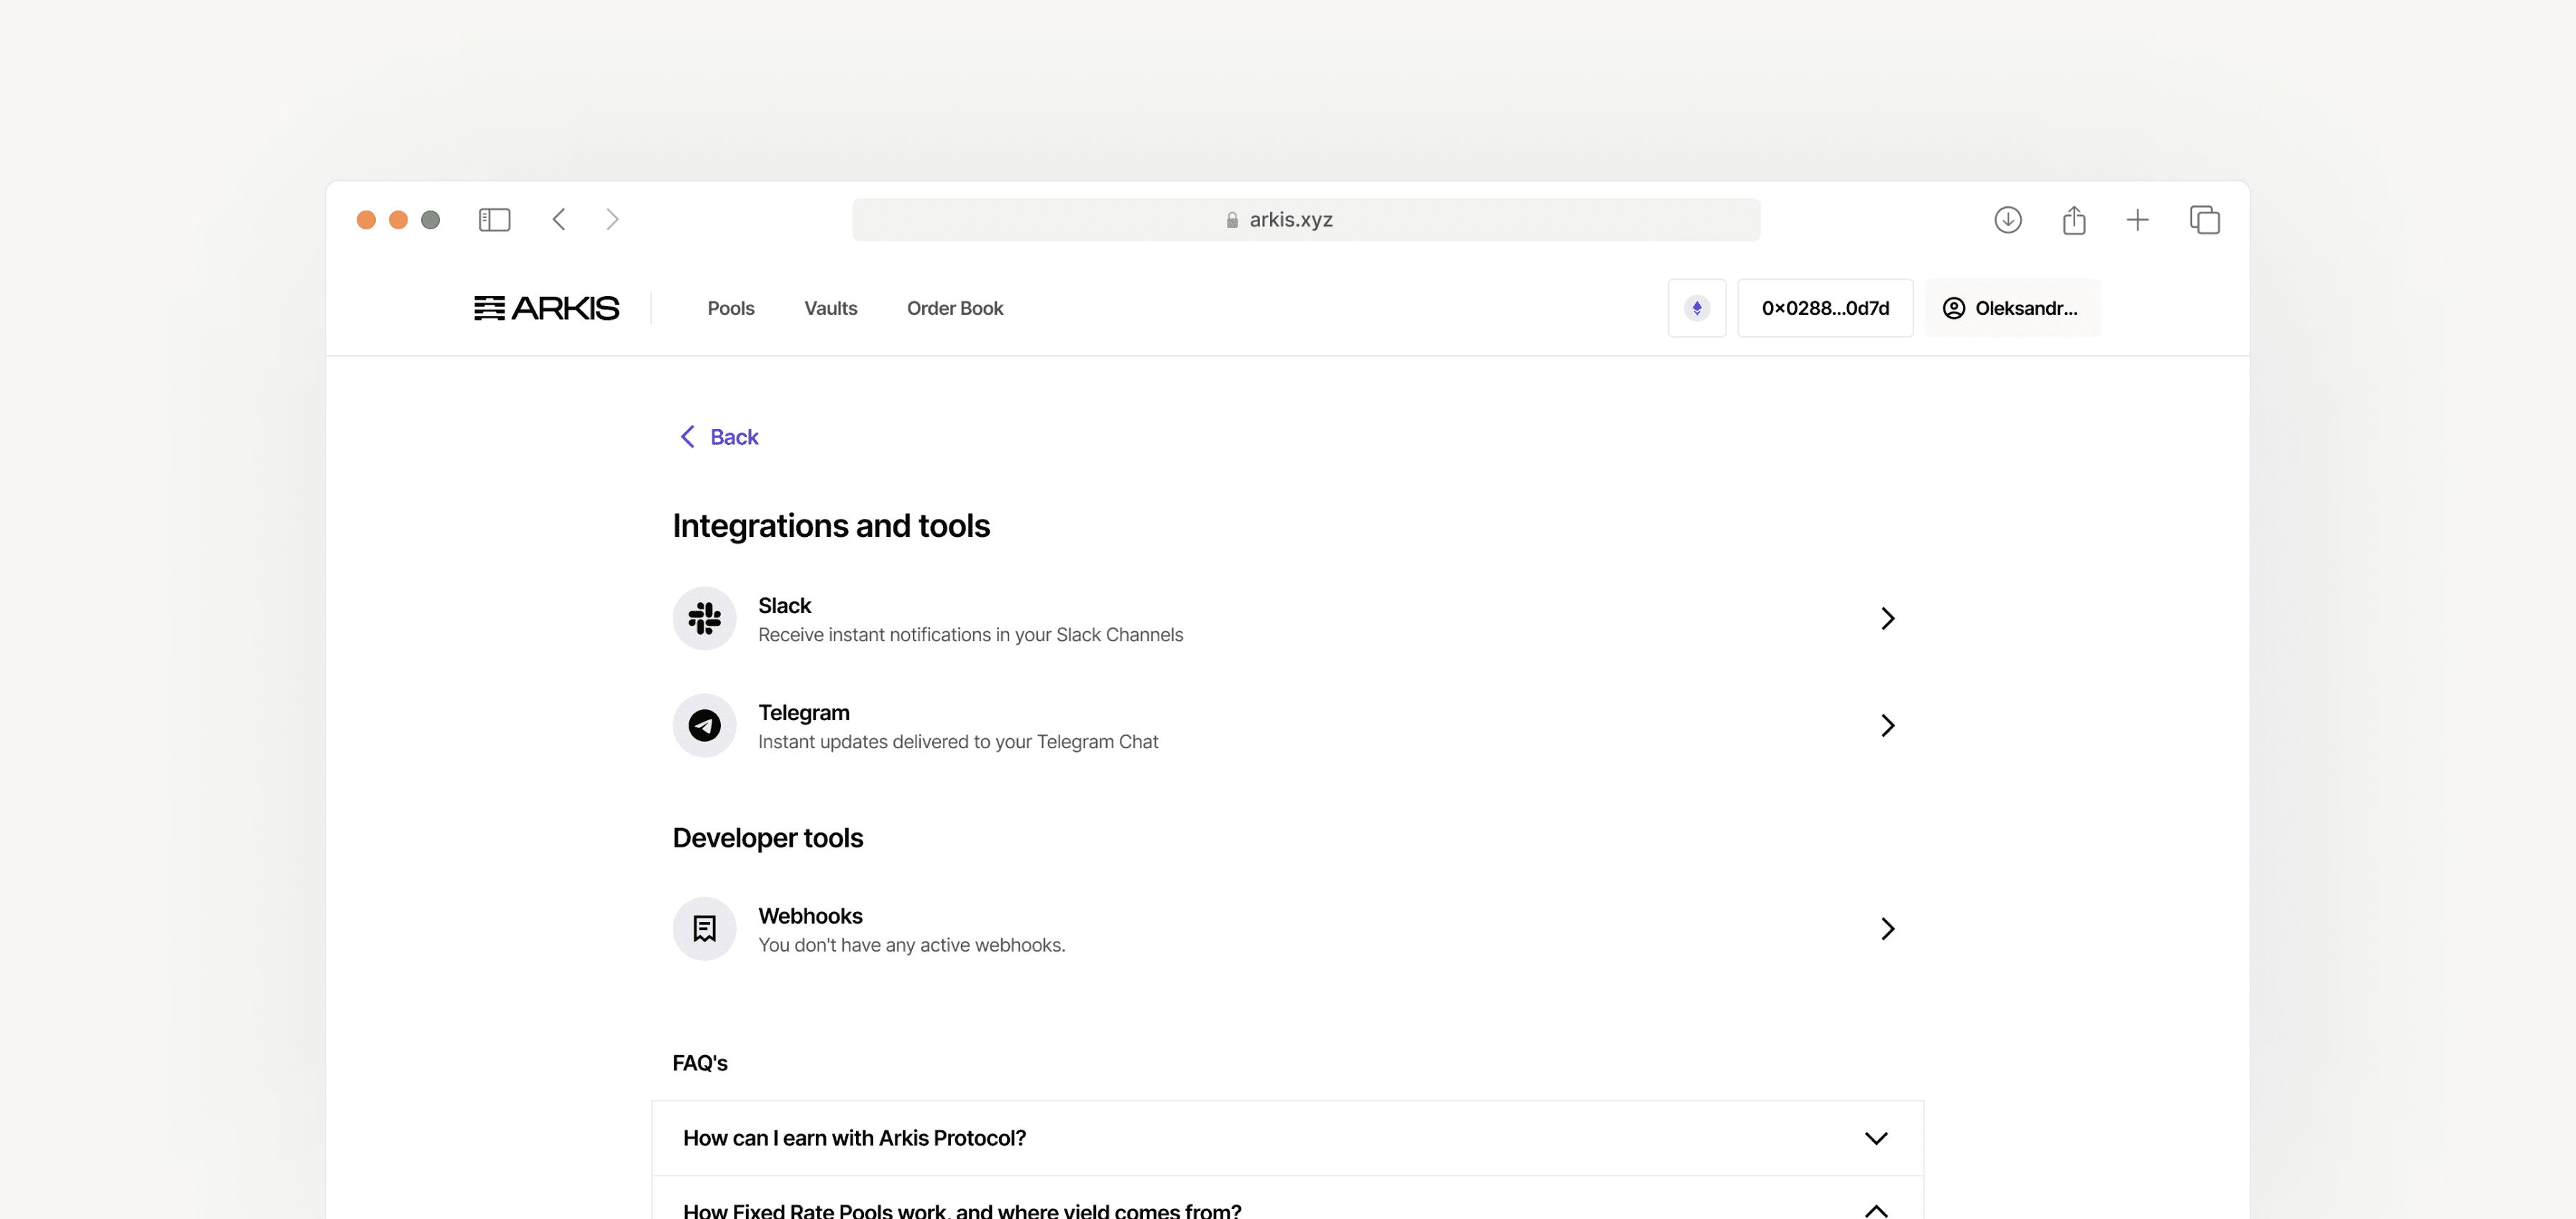The width and height of the screenshot is (2576, 1219).
Task: Toggle the browser sidebar
Action: point(495,220)
